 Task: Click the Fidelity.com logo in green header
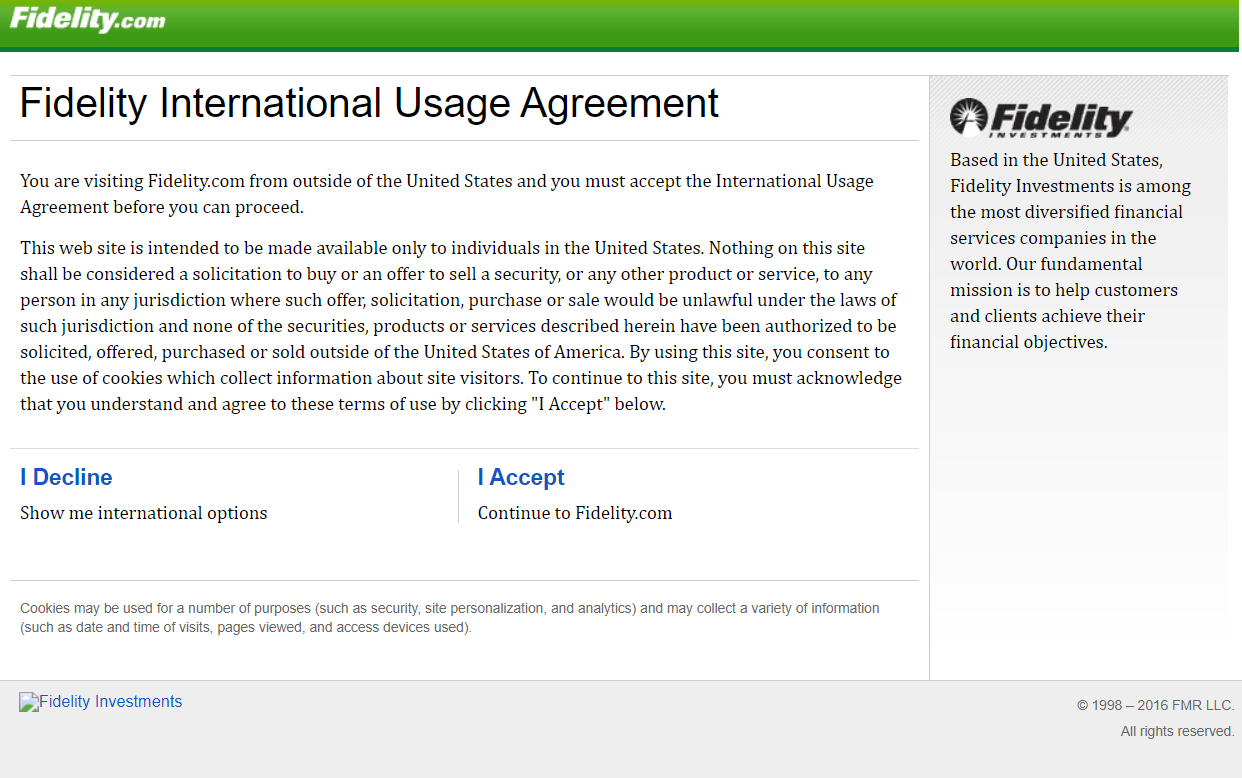tap(87, 18)
